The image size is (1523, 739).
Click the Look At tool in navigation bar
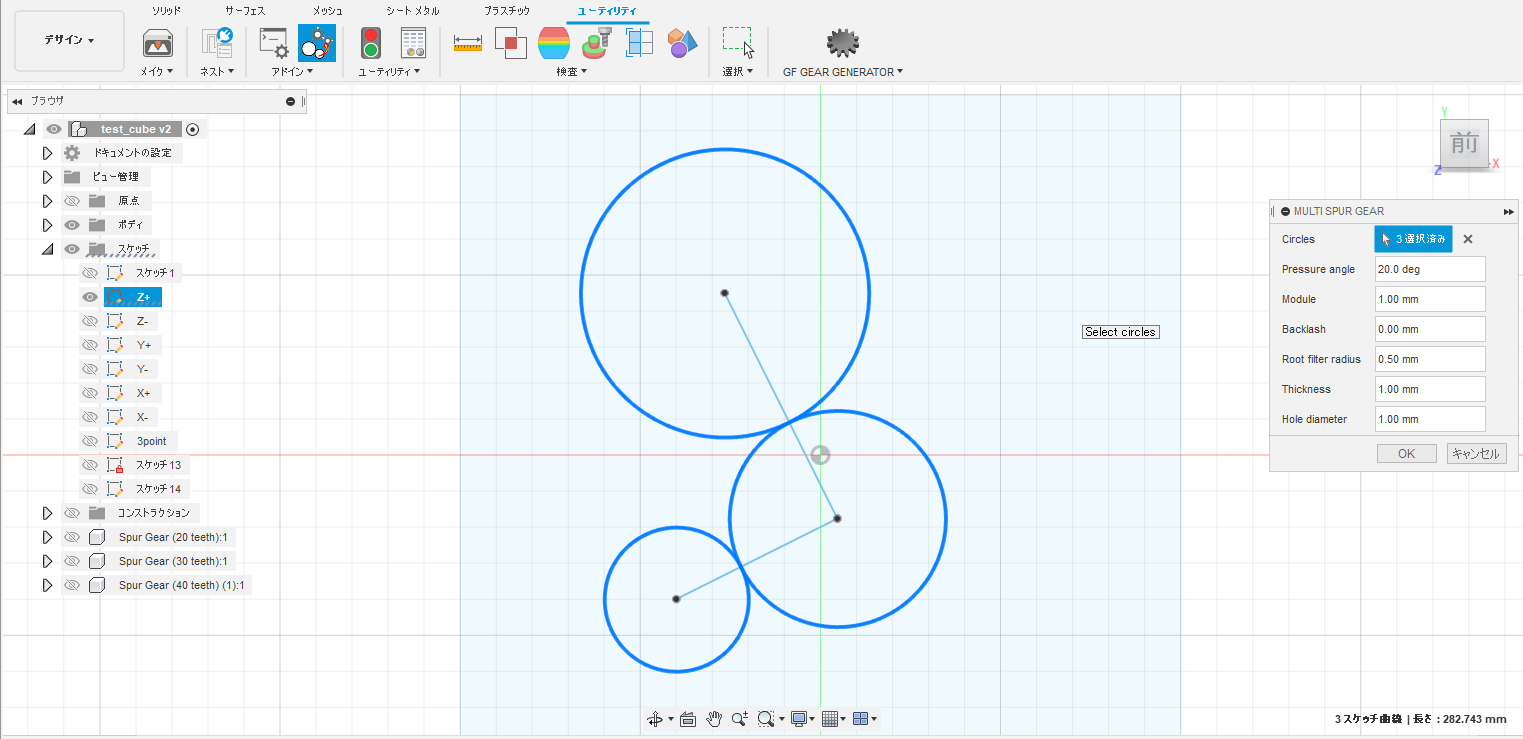click(687, 718)
